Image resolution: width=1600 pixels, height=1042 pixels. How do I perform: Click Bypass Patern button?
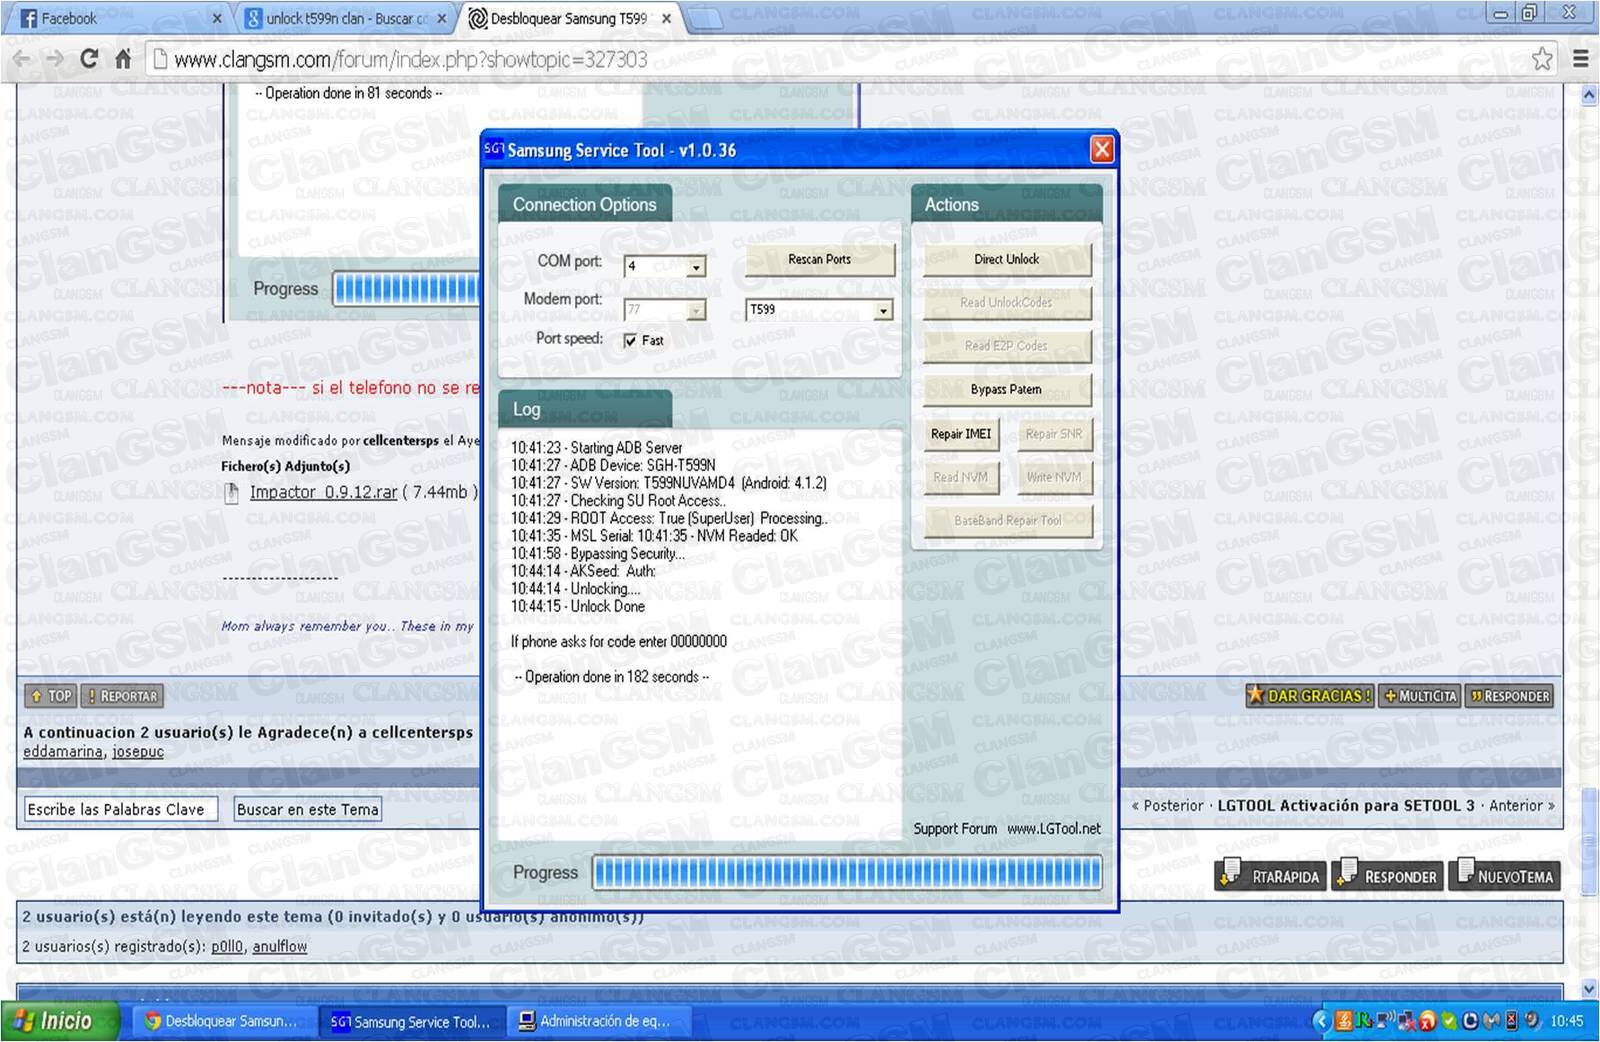pyautogui.click(x=1006, y=389)
